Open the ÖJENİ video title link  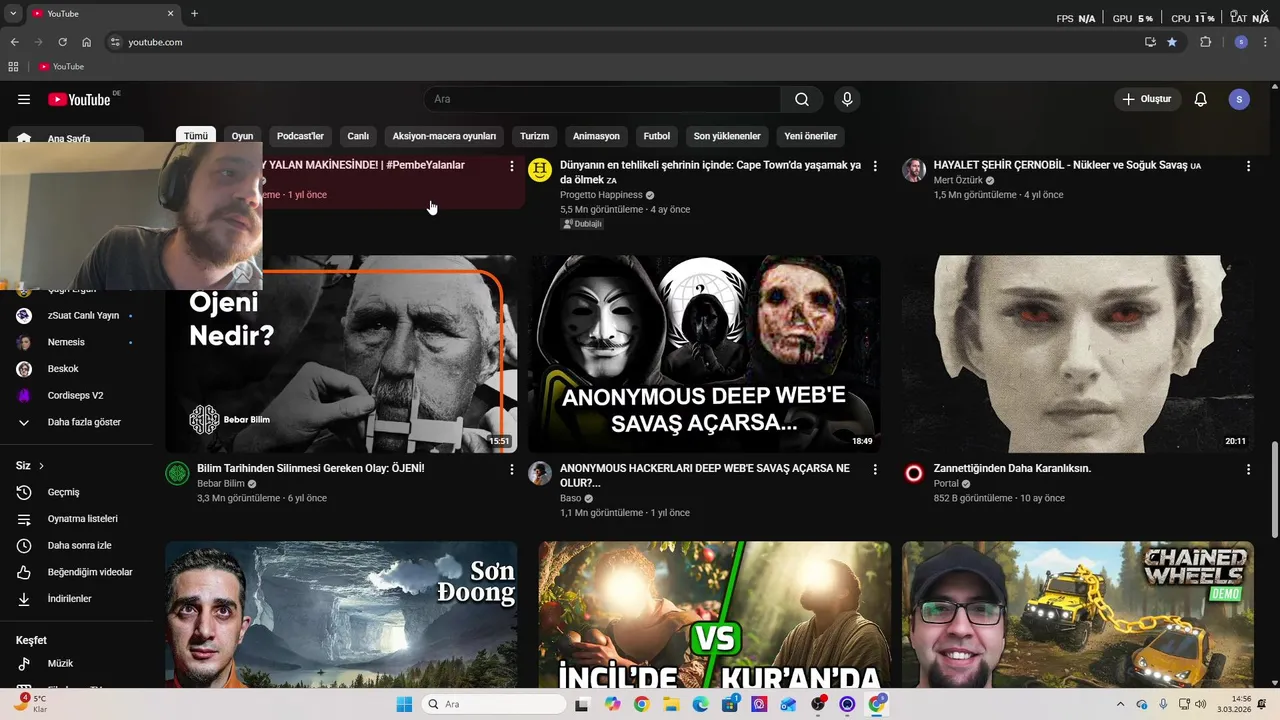click(311, 468)
